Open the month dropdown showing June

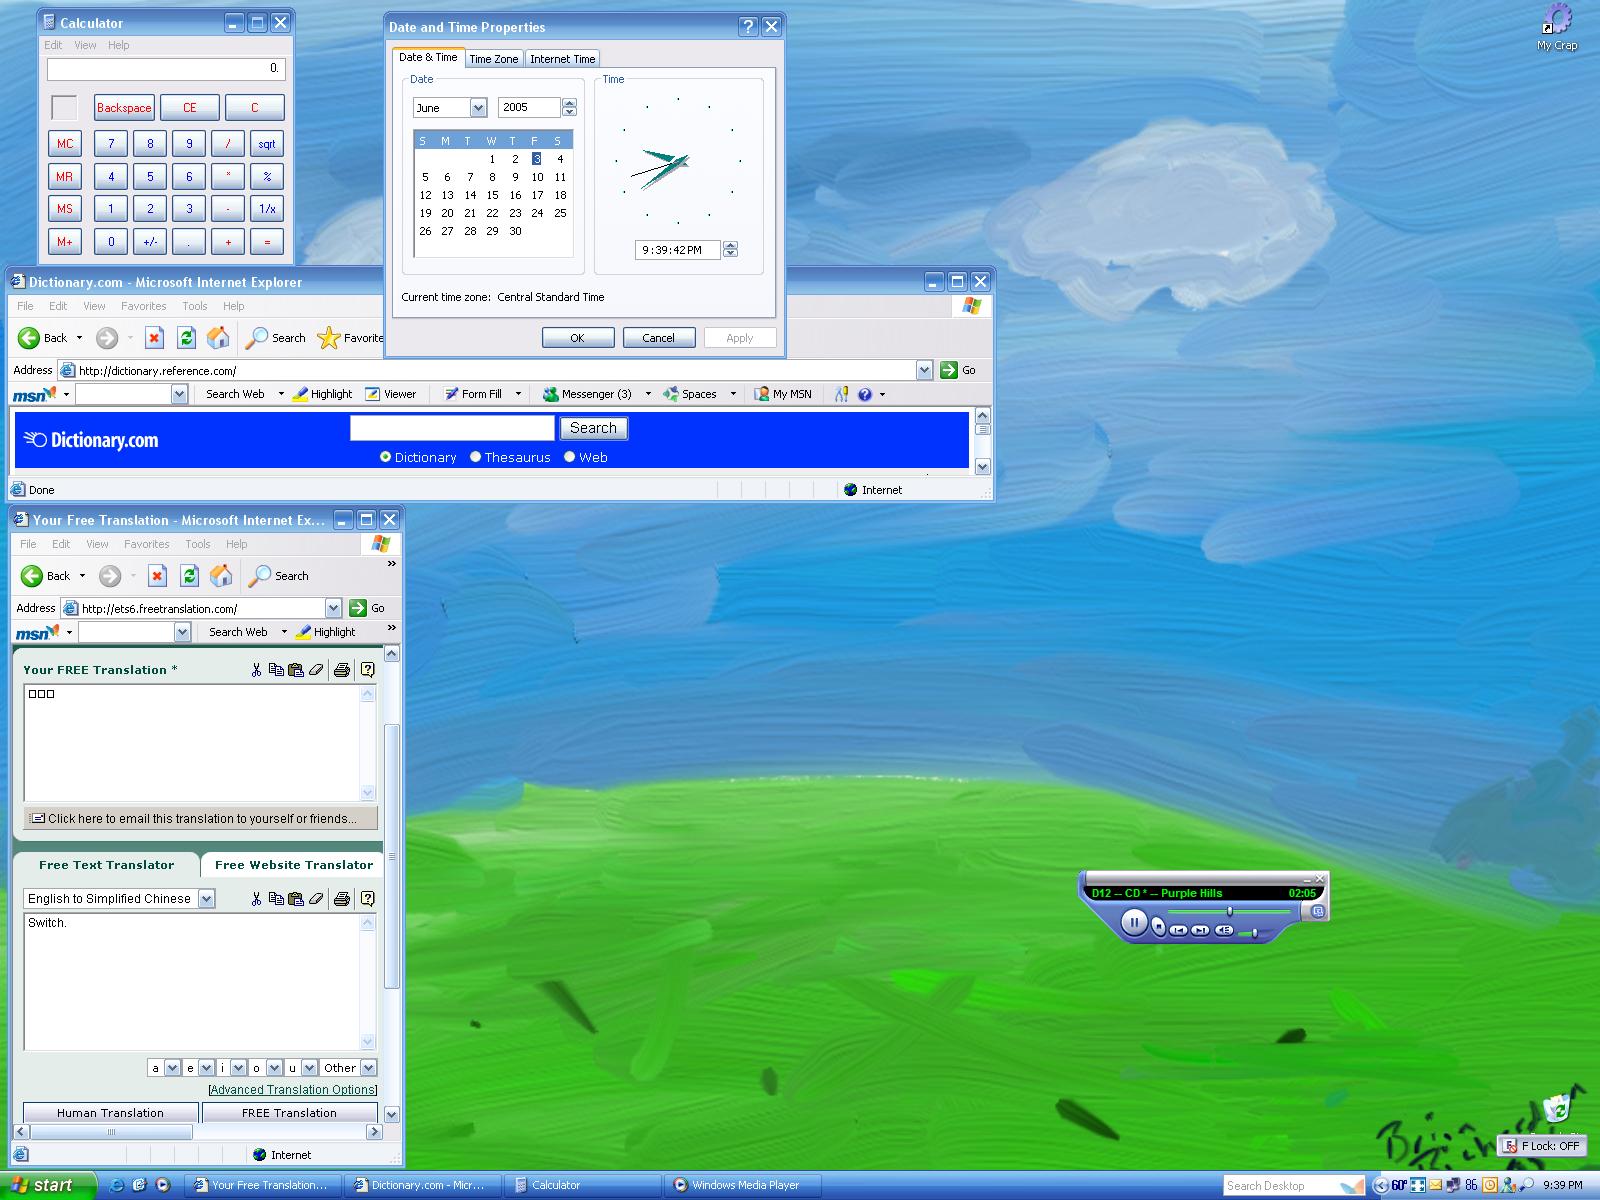[x=478, y=108]
